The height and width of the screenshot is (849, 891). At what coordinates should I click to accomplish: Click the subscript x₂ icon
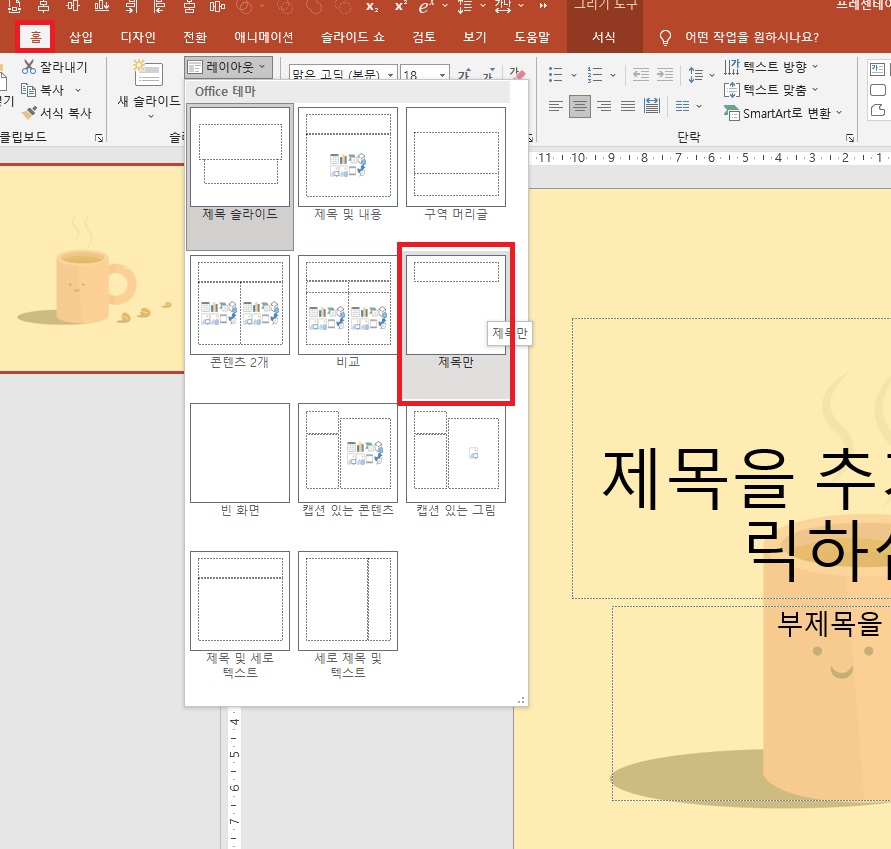pyautogui.click(x=372, y=7)
